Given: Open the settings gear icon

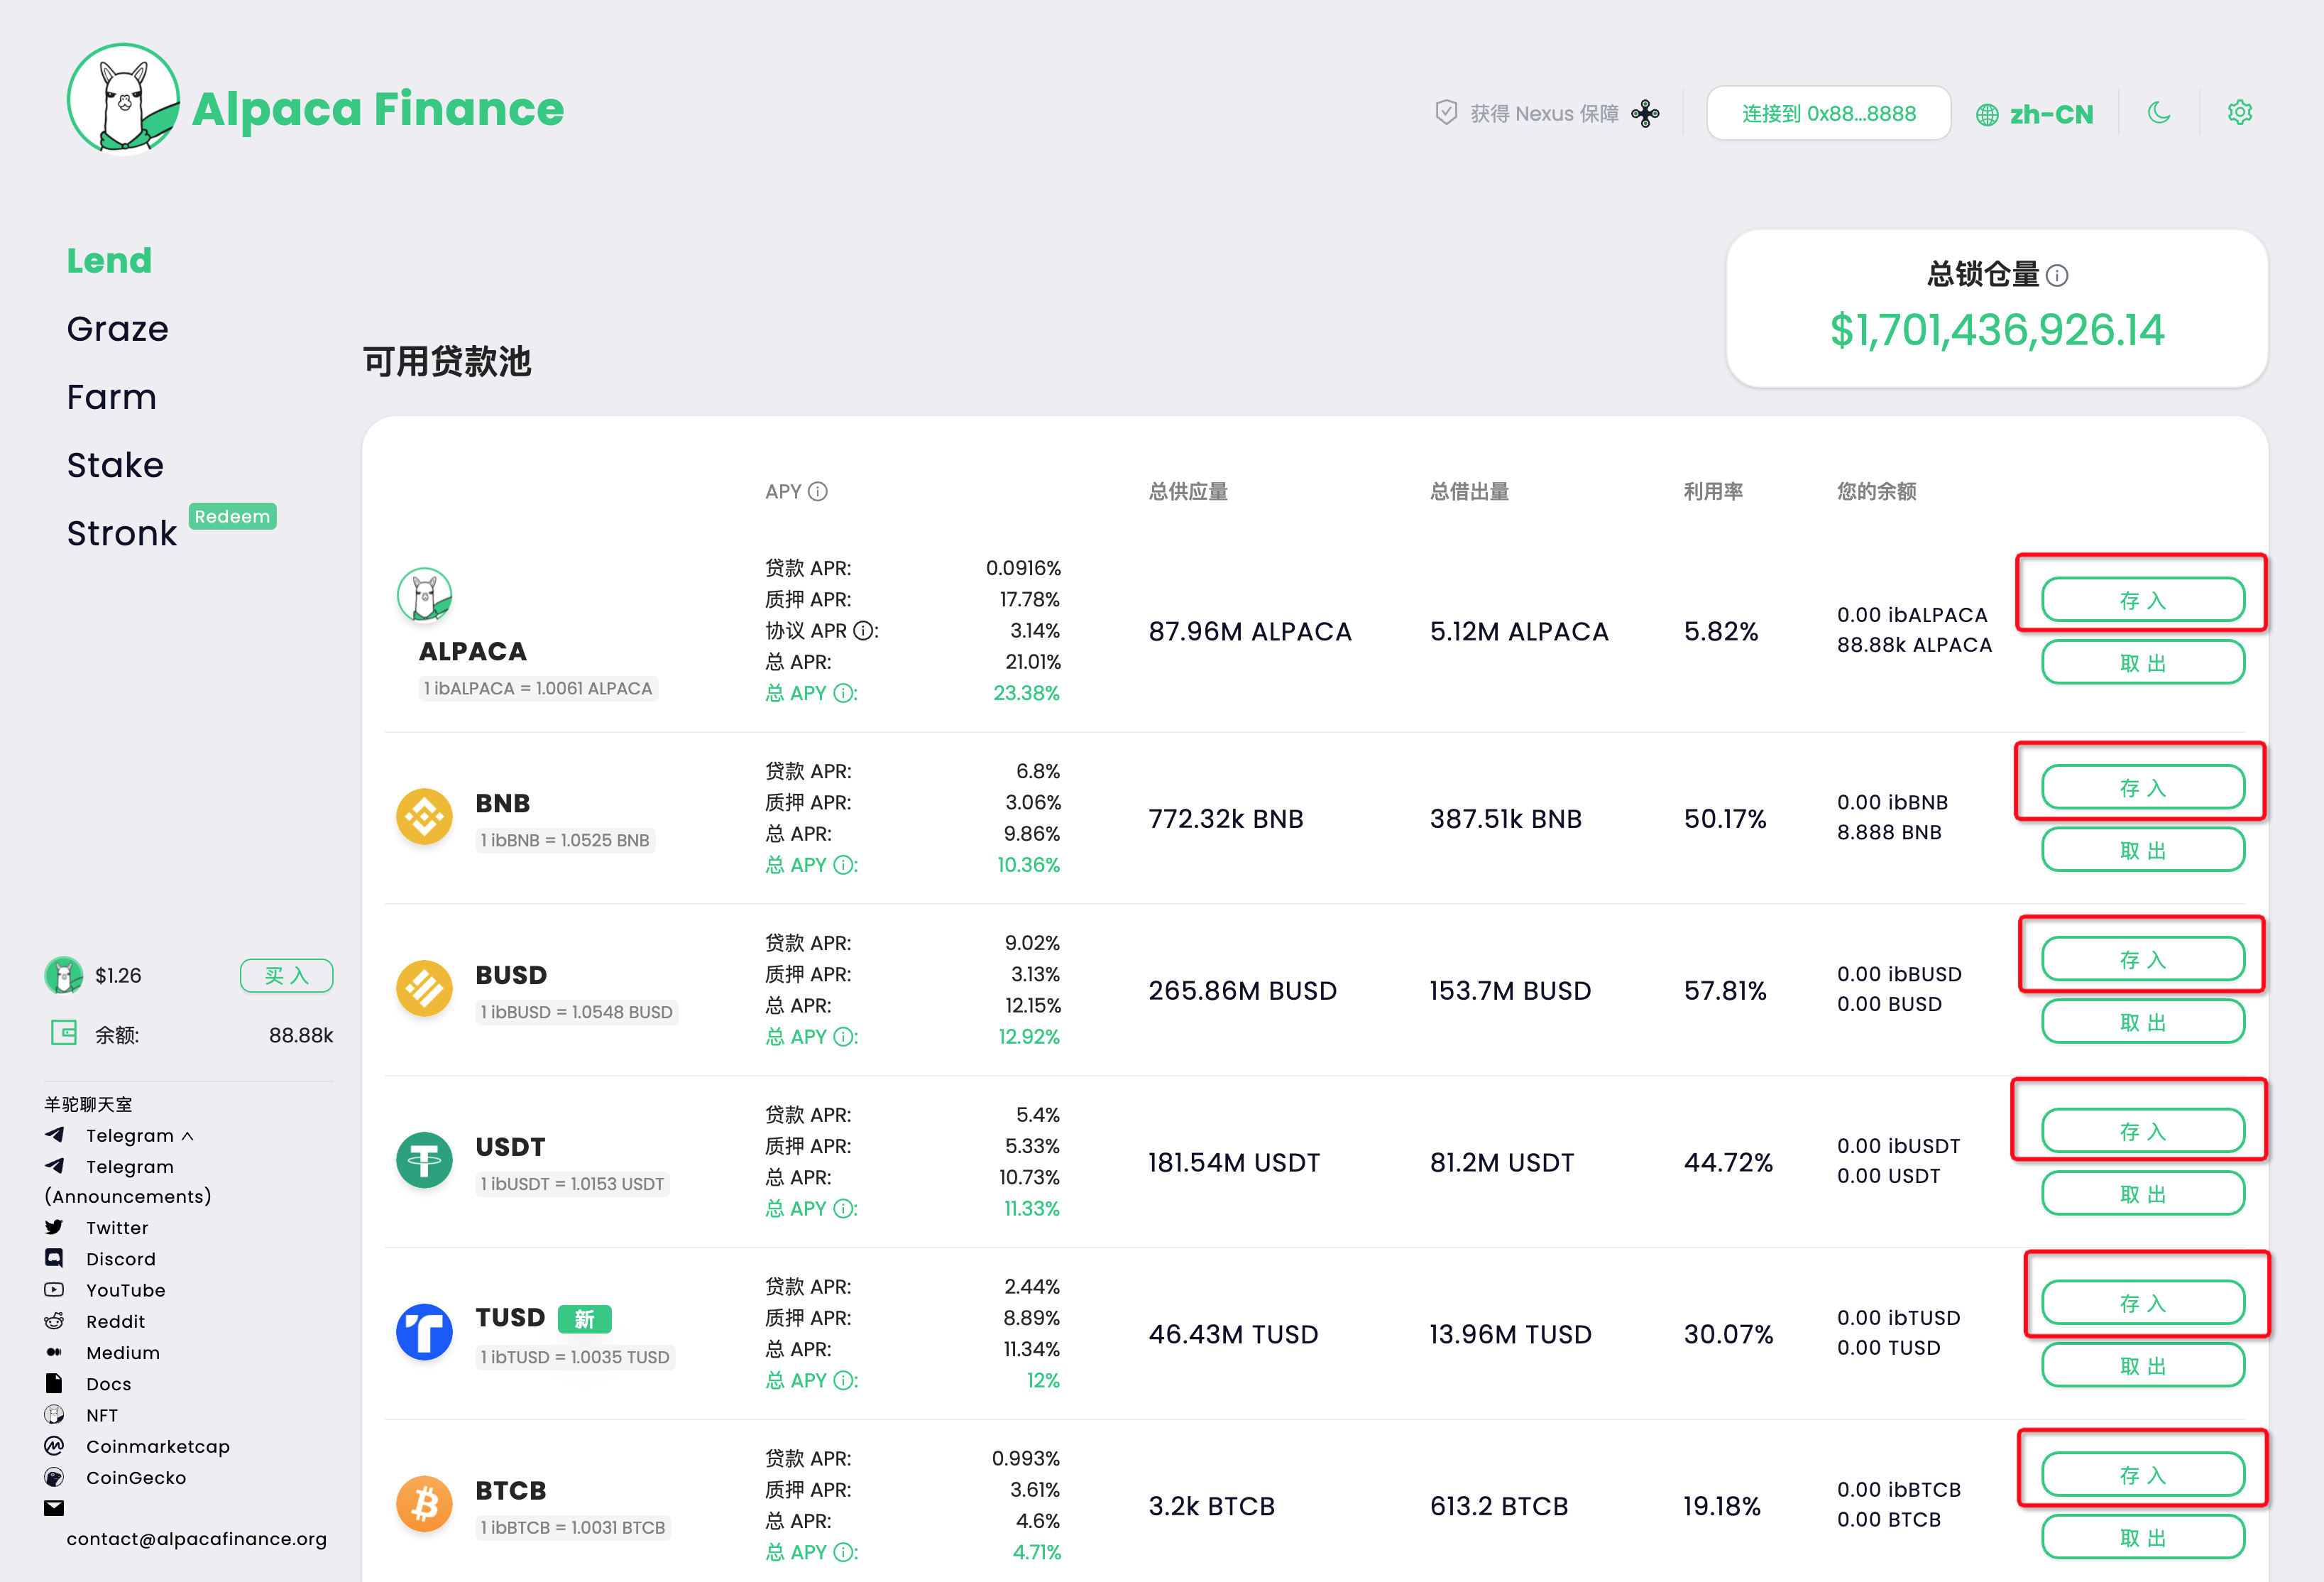Looking at the screenshot, I should pyautogui.click(x=2240, y=112).
